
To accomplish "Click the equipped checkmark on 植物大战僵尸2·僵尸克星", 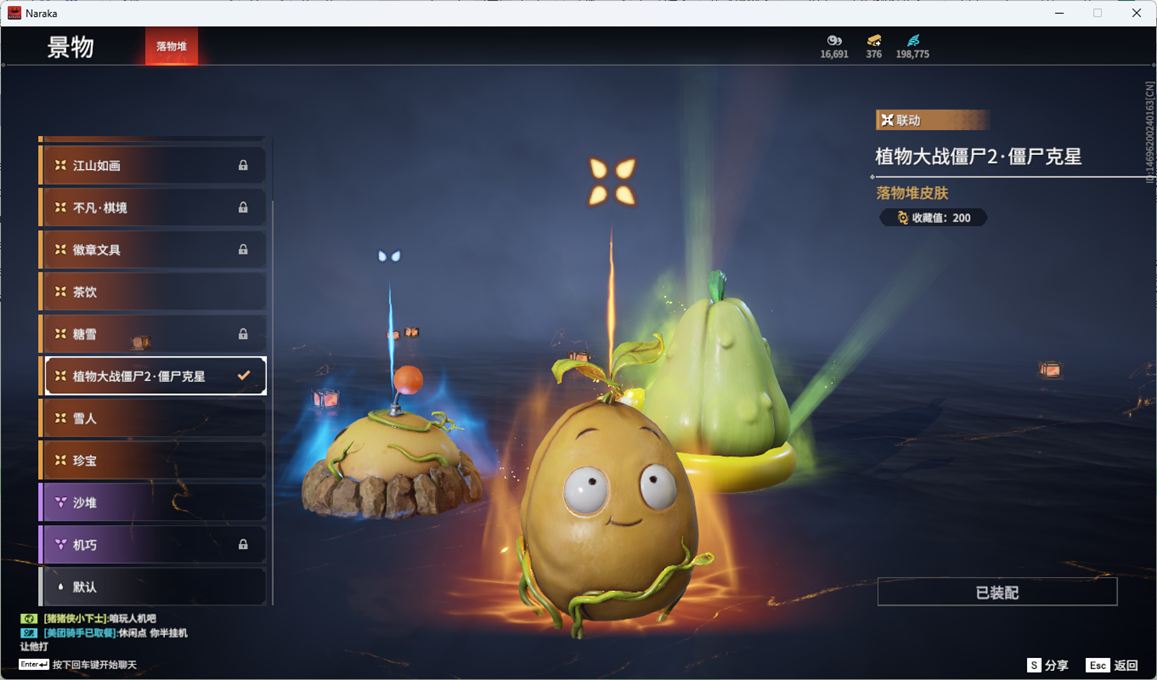I will click(243, 376).
